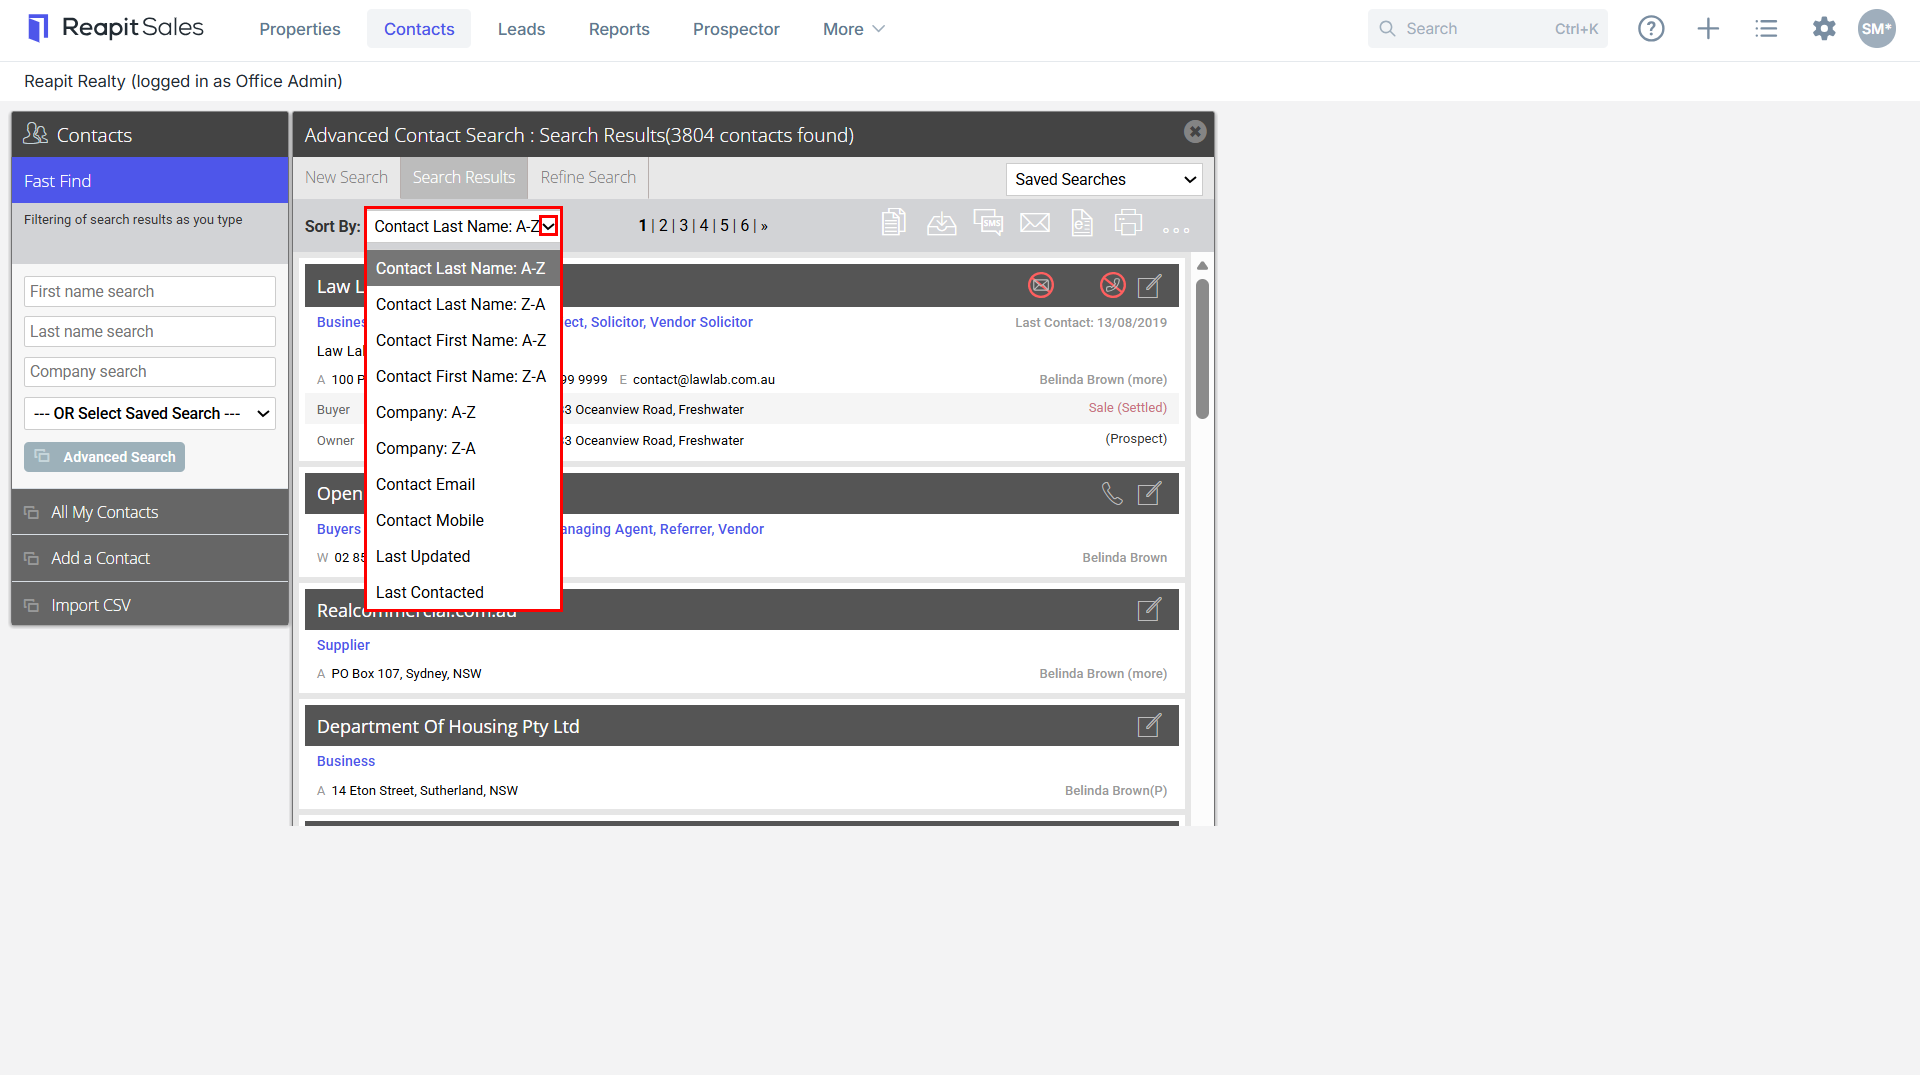The height and width of the screenshot is (1080, 1920).
Task: Click the printer icon in toolbar
Action: point(1128,223)
